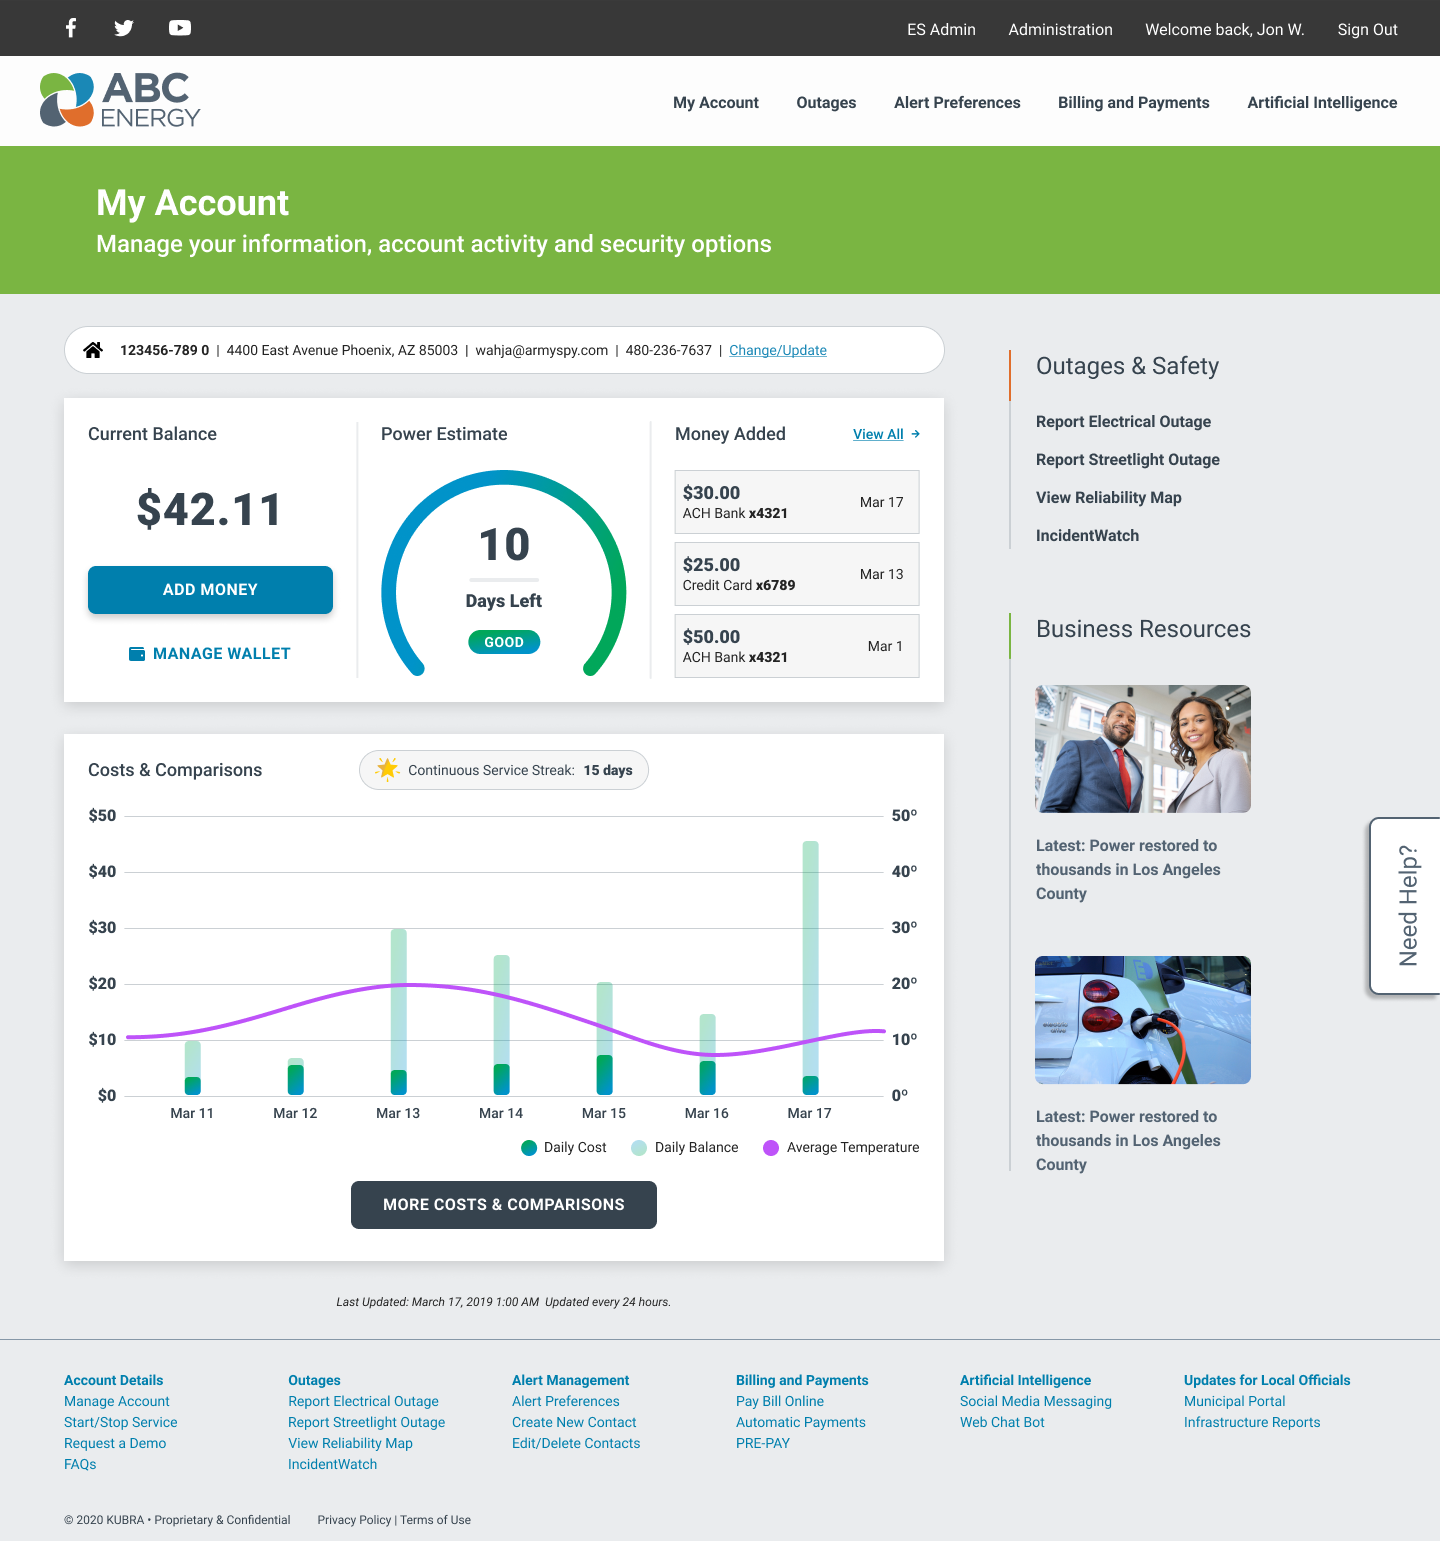Screen dimensions: 1440x1541
Task: Click Infrastructure Reports footer link
Action: pyautogui.click(x=1252, y=1423)
